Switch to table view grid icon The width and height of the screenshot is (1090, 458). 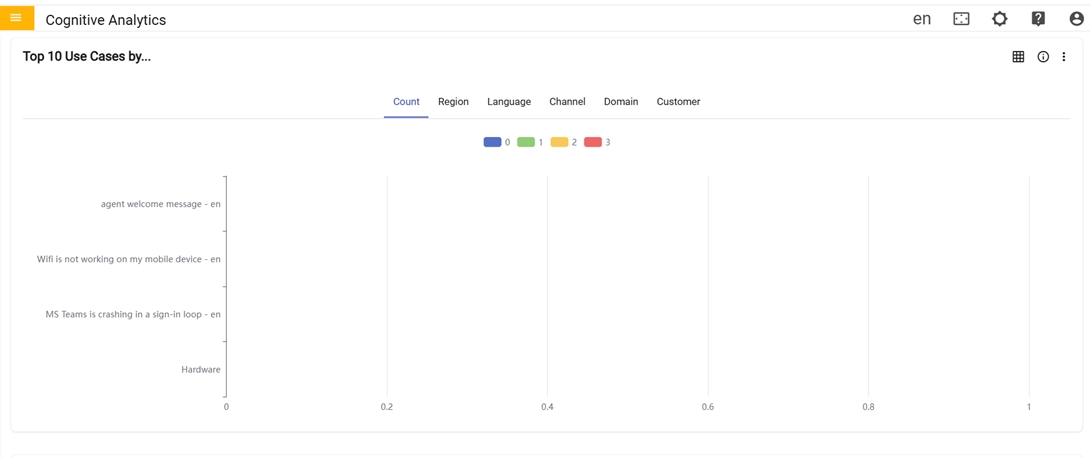pyautogui.click(x=1018, y=57)
